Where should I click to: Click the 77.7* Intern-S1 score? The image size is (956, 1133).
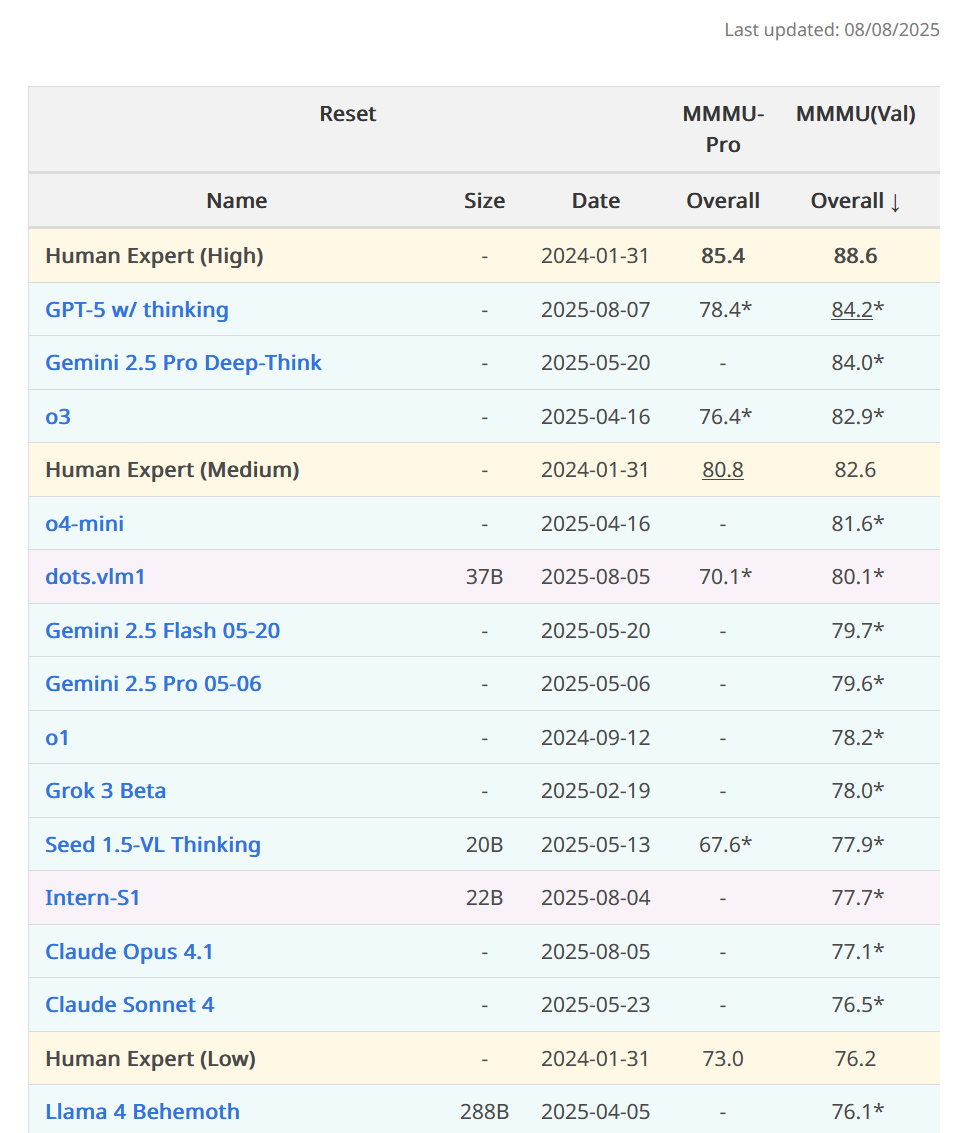click(x=857, y=897)
